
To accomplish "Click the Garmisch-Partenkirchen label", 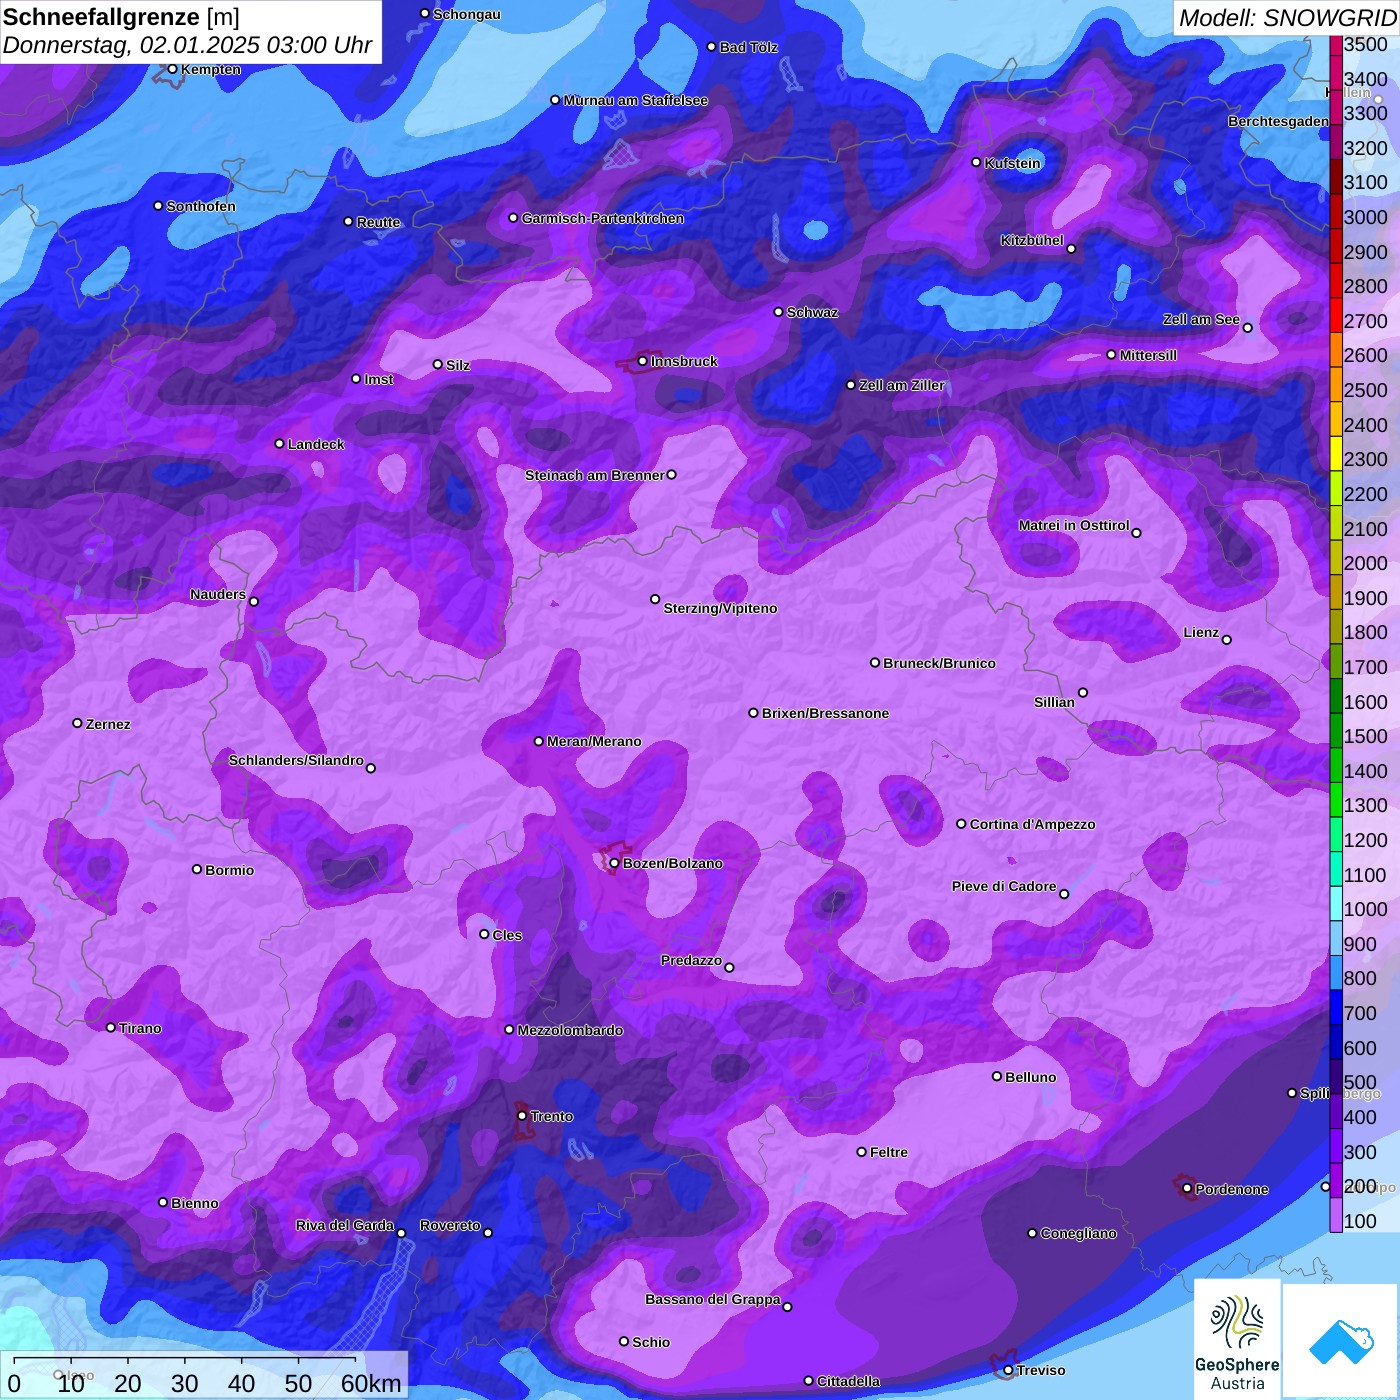I will (x=603, y=218).
